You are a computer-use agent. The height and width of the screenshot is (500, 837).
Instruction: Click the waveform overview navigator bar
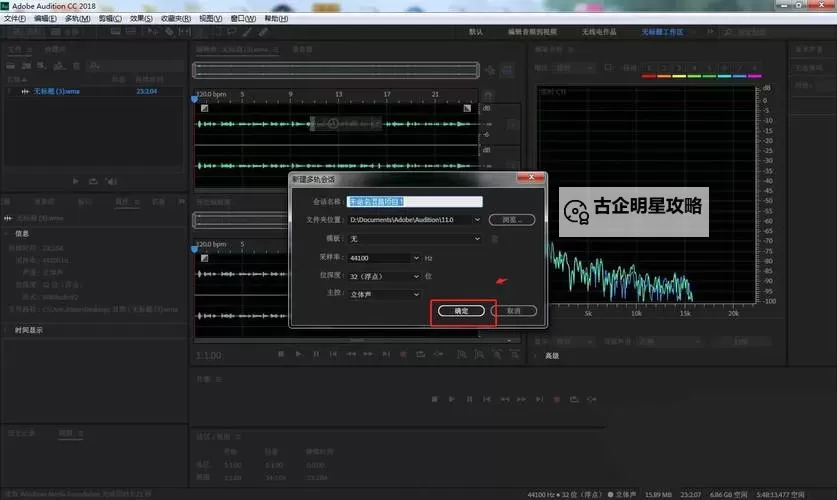coord(336,70)
